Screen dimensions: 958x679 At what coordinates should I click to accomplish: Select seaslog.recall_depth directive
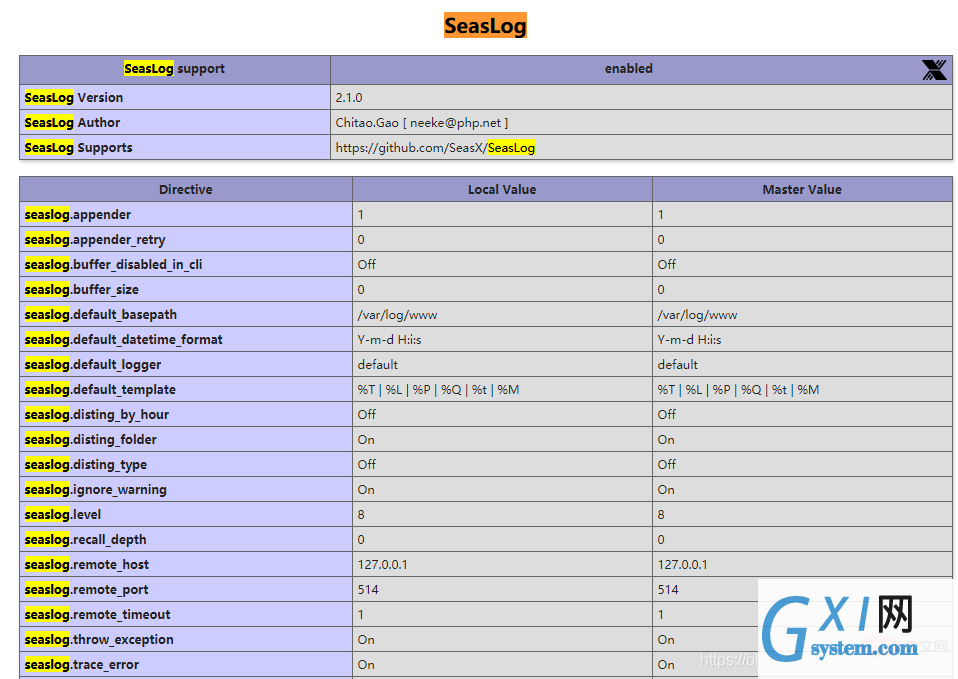[86, 540]
